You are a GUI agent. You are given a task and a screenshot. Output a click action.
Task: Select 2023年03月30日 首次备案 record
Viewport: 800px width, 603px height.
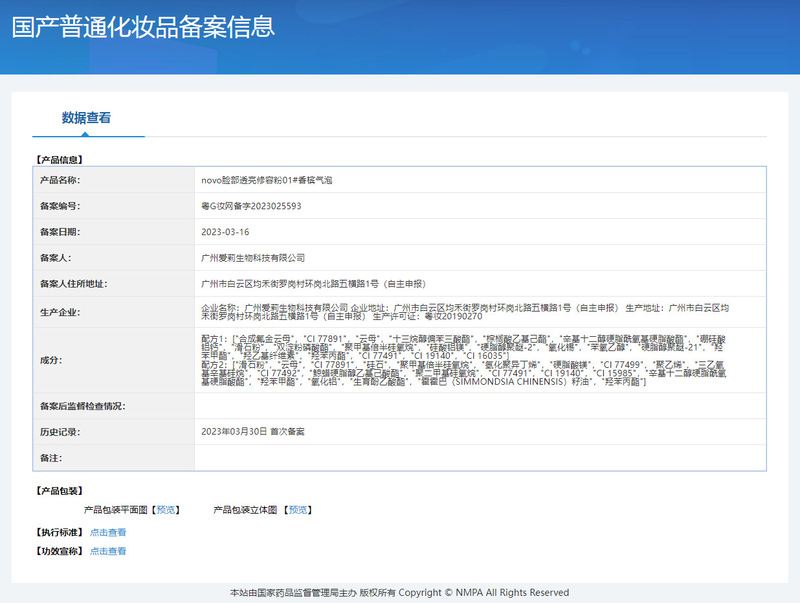coord(253,432)
